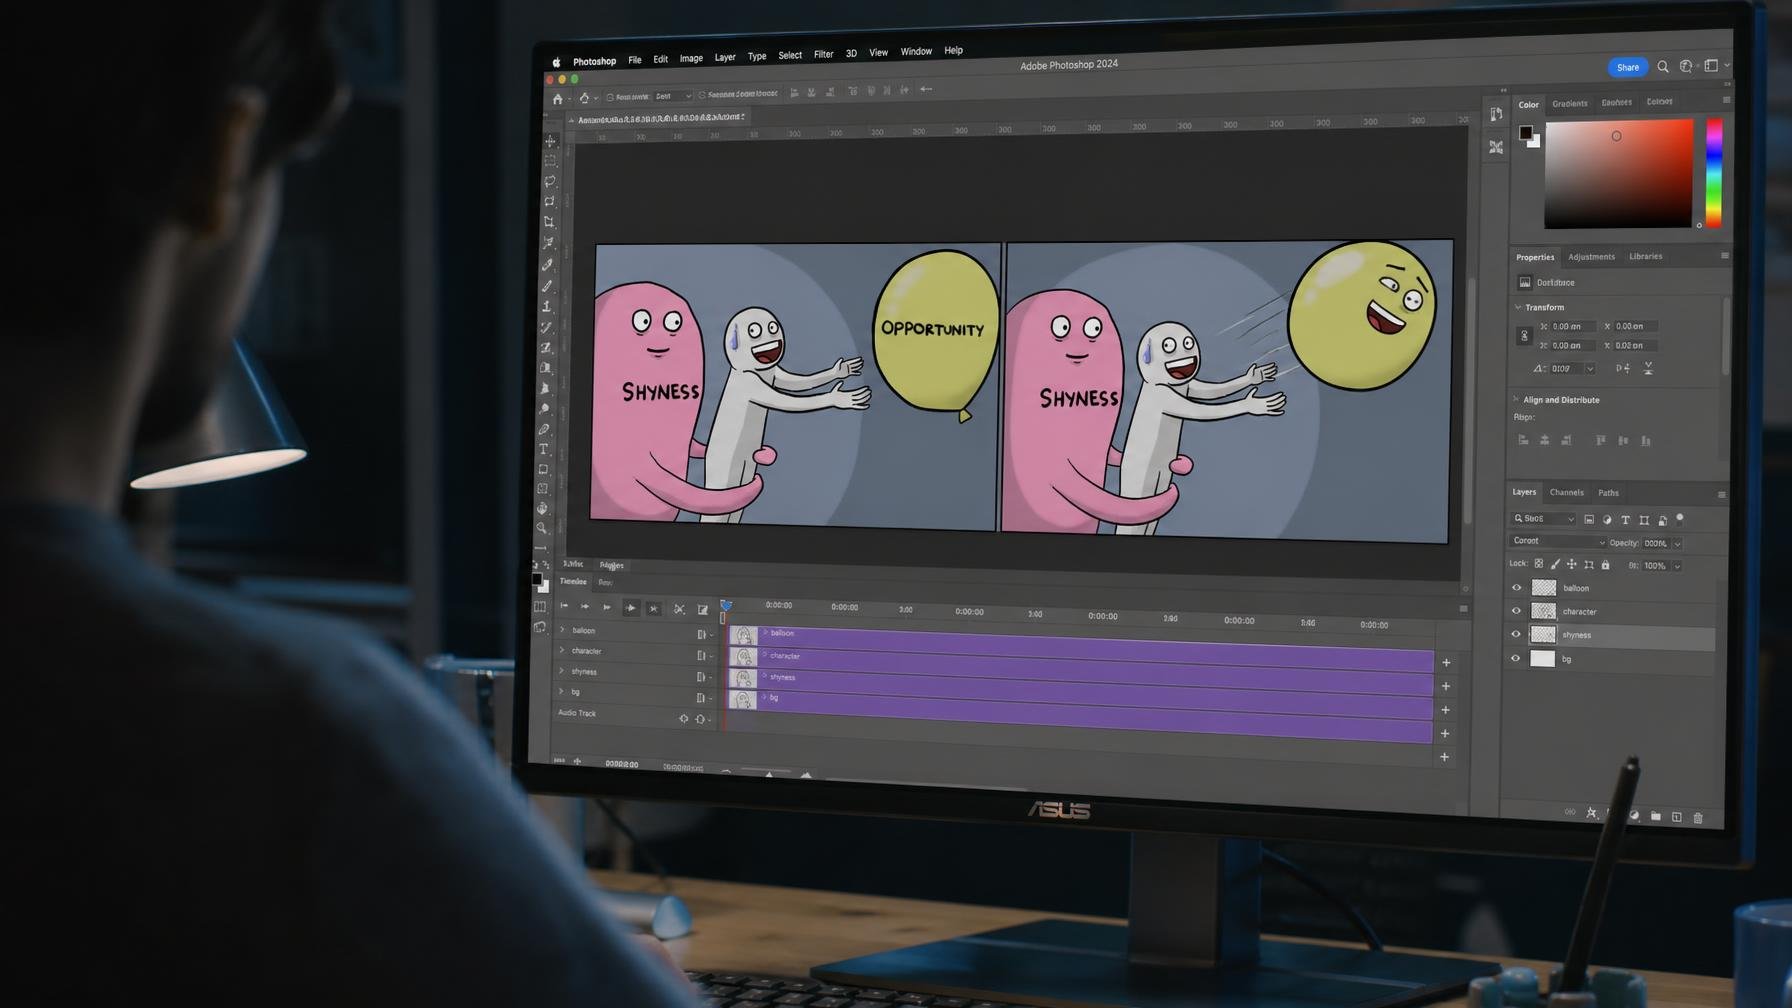The image size is (1792, 1008).
Task: Select the Zoom magnifier tool
Action: 542,528
